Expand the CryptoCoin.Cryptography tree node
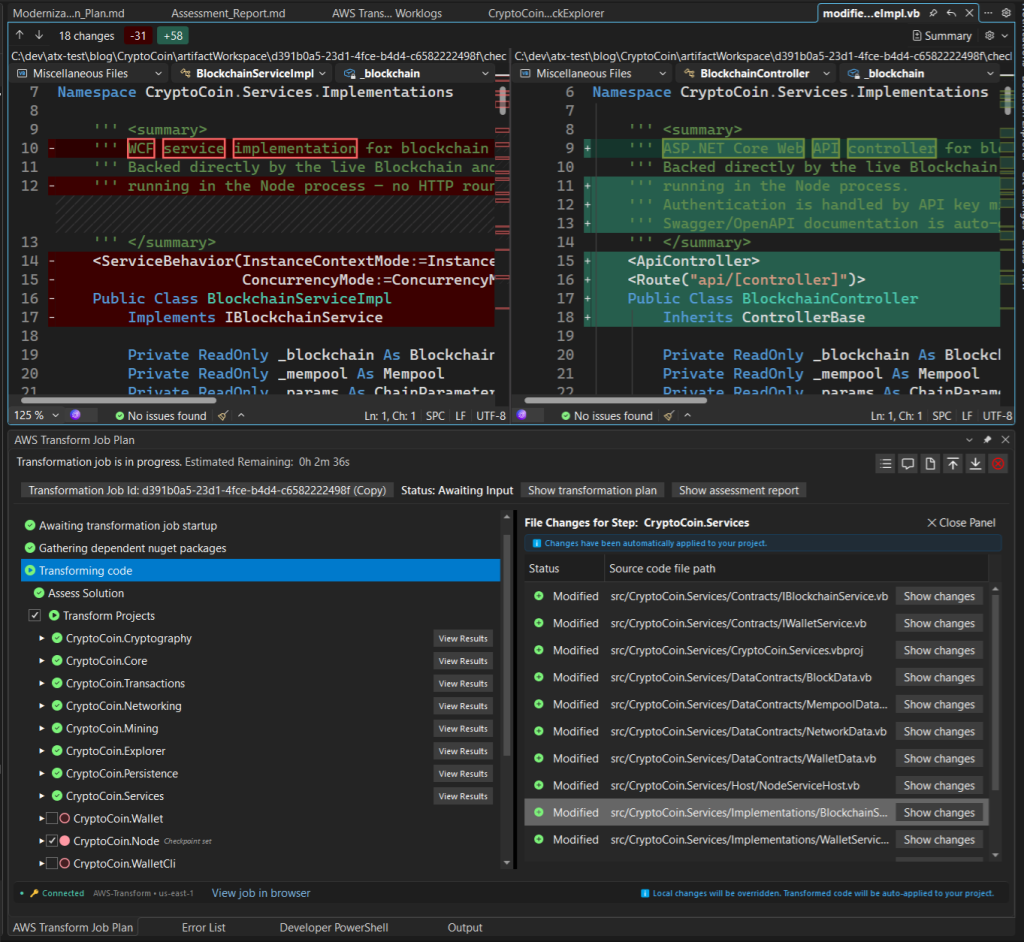Viewport: 1024px width, 942px height. (42, 638)
